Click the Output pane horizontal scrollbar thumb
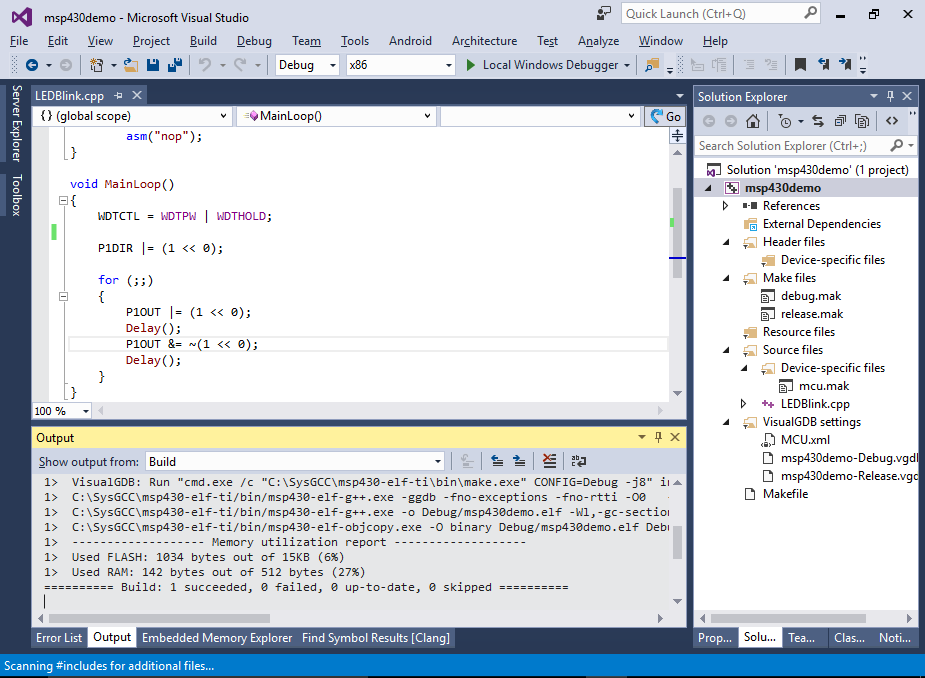The height and width of the screenshot is (678, 925). (159, 618)
